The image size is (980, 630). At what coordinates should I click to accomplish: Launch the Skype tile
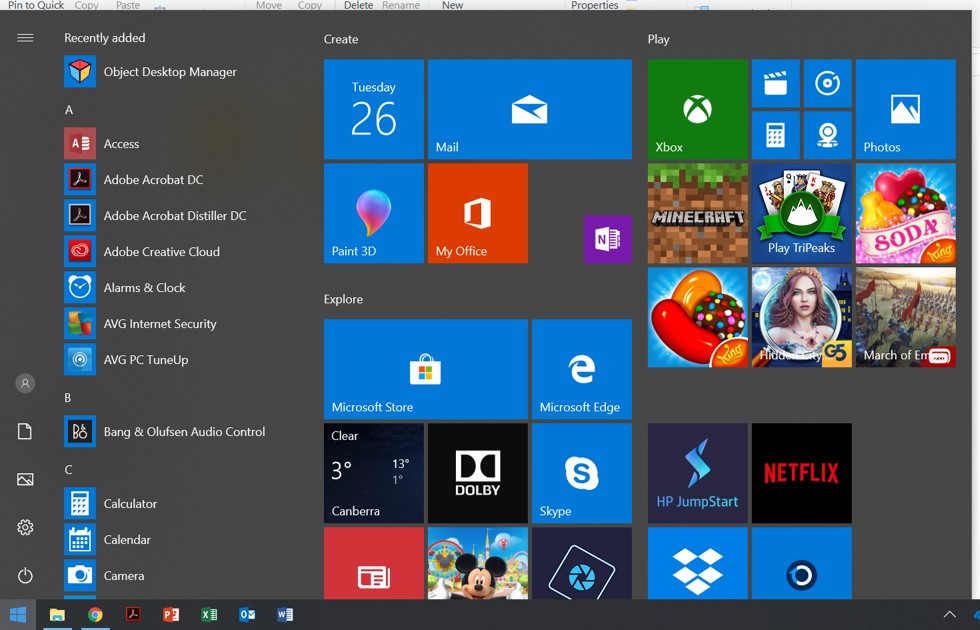click(x=582, y=473)
